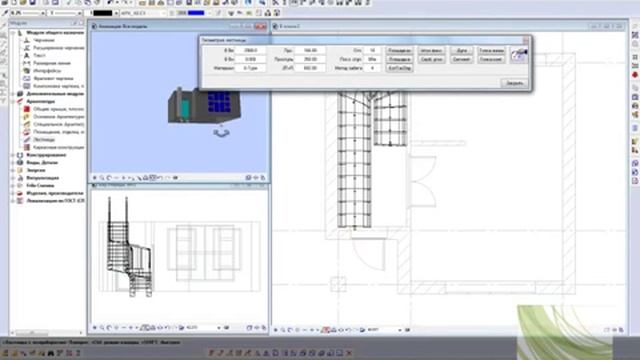The image size is (640, 360).
Task: Expand the Визуализация tree node
Action: click(13, 178)
